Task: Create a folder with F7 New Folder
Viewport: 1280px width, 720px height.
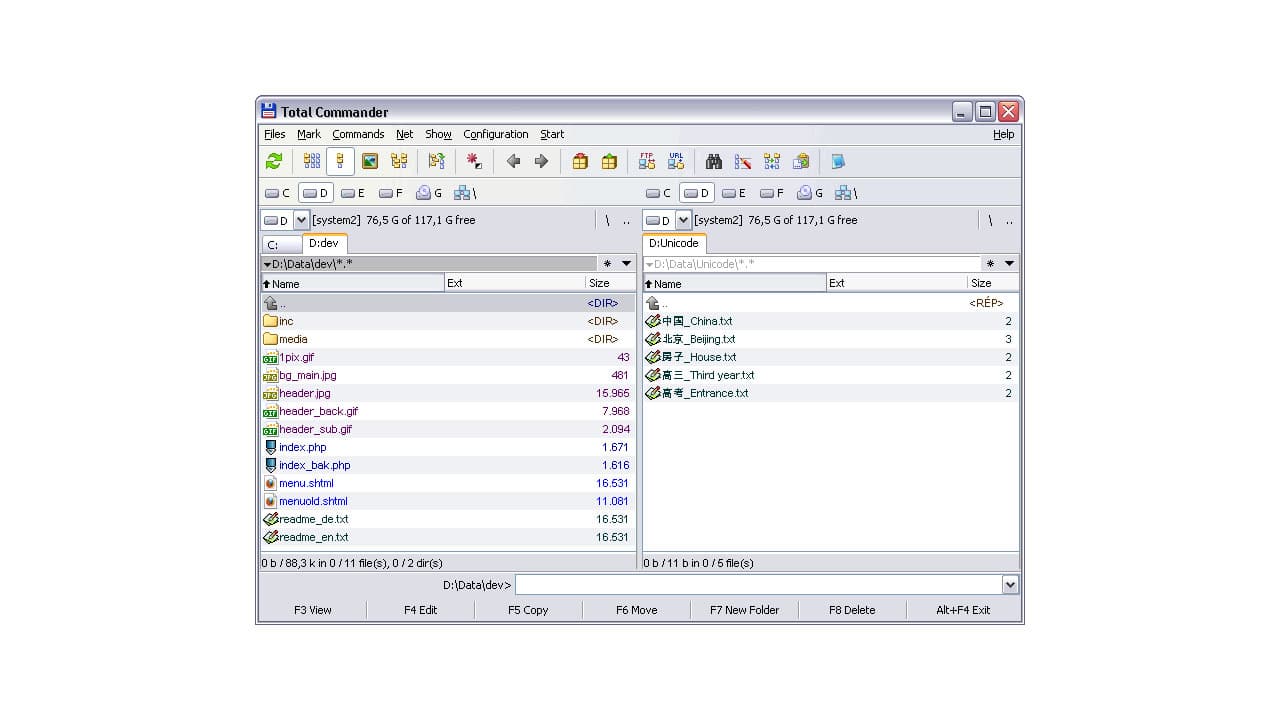Action: click(745, 609)
